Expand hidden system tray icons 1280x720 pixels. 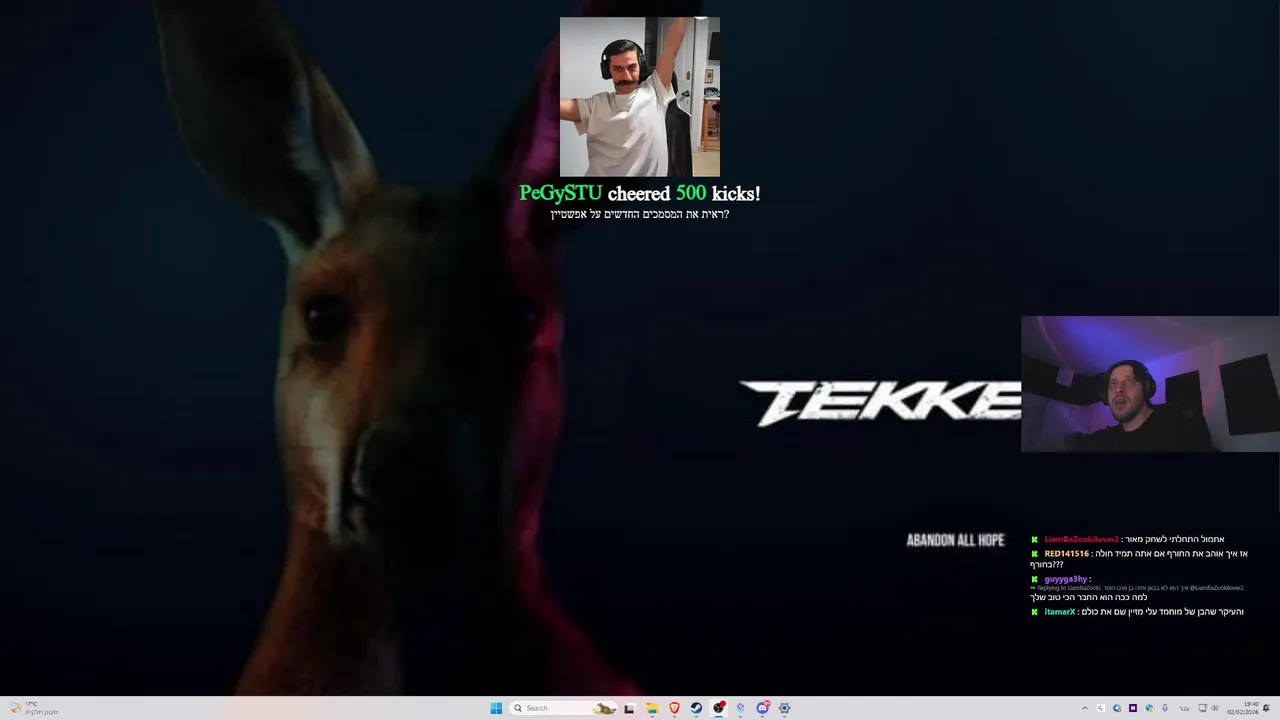pyautogui.click(x=1085, y=708)
